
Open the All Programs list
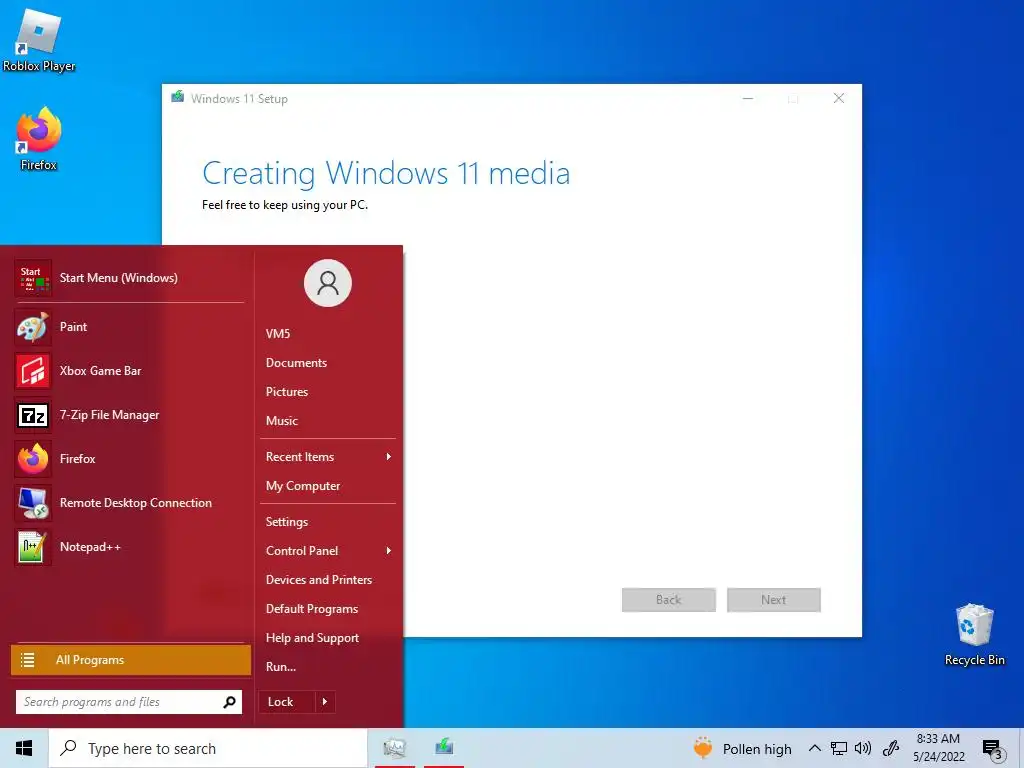[131, 660]
